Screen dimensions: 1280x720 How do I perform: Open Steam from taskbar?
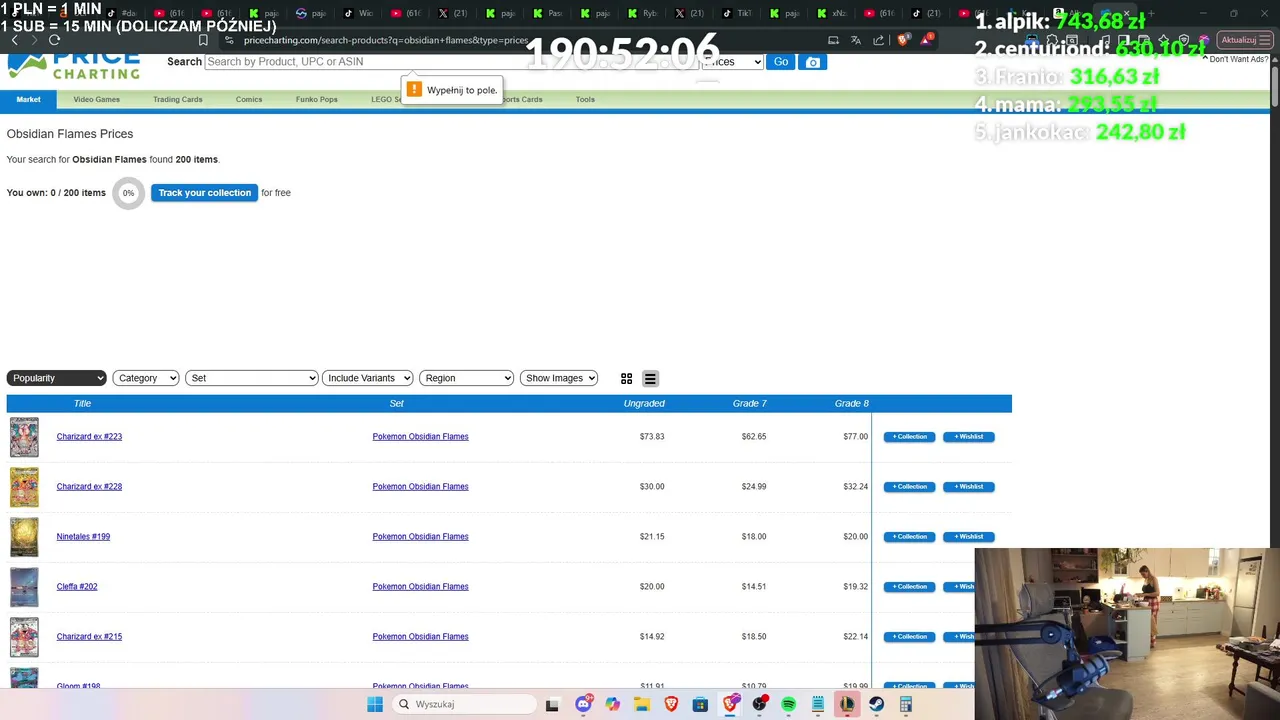point(877,704)
